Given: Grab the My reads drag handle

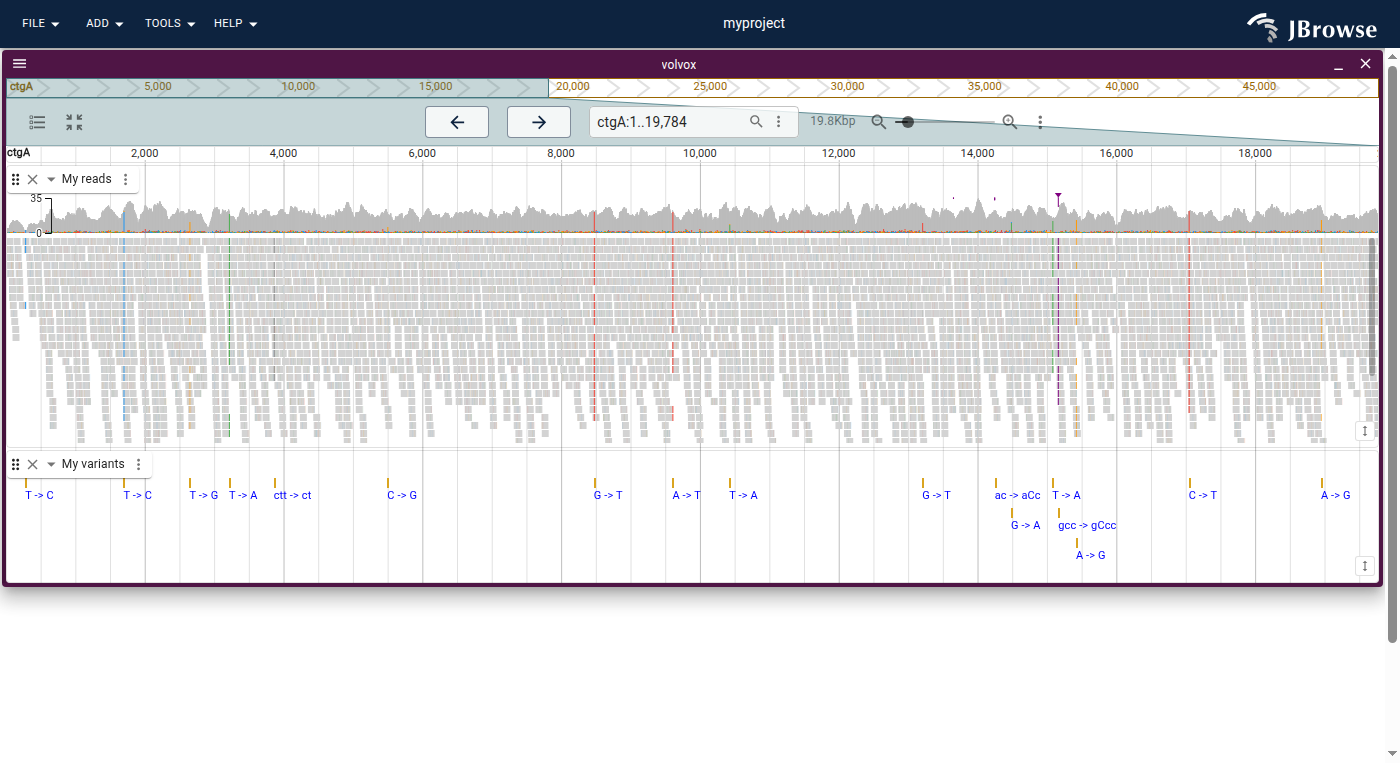Looking at the screenshot, I should [16, 180].
